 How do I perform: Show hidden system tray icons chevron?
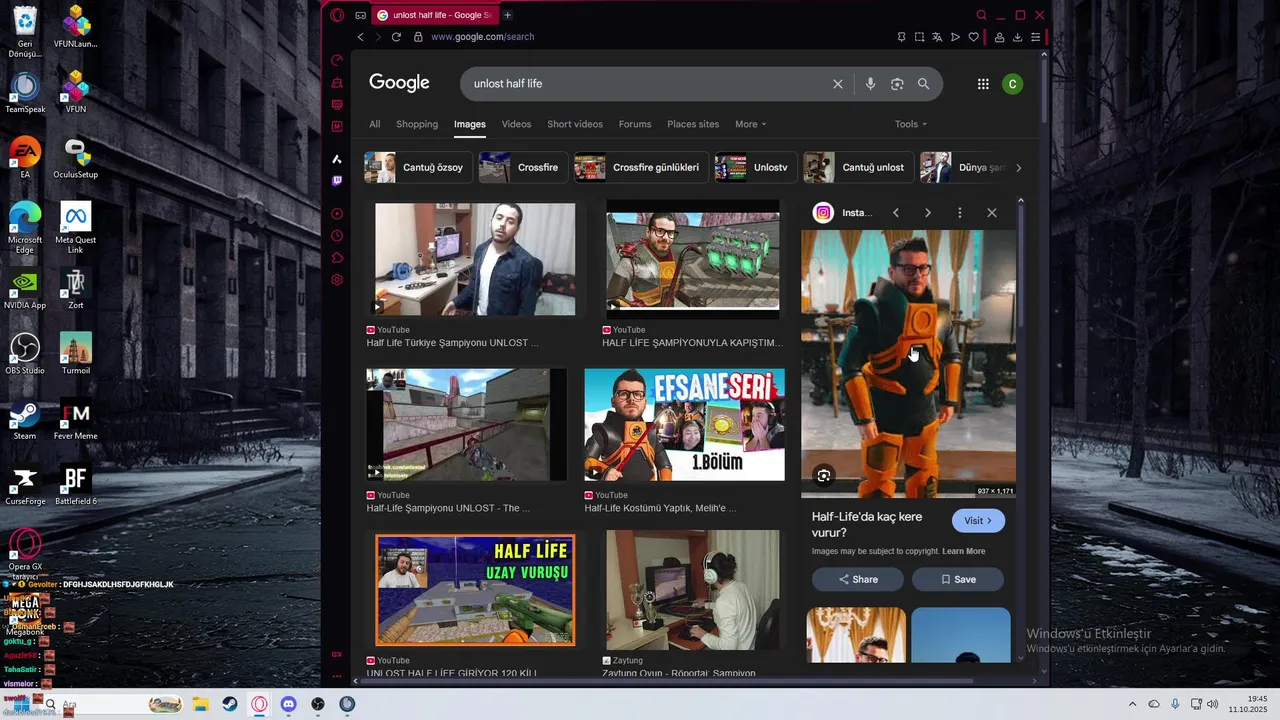pos(1133,704)
